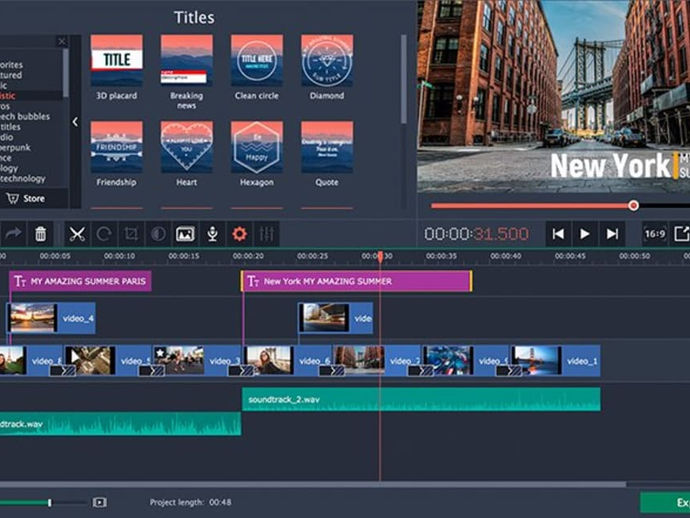Viewport: 690px width, 518px height.
Task: Click the rotate clip icon
Action: [x=104, y=234]
